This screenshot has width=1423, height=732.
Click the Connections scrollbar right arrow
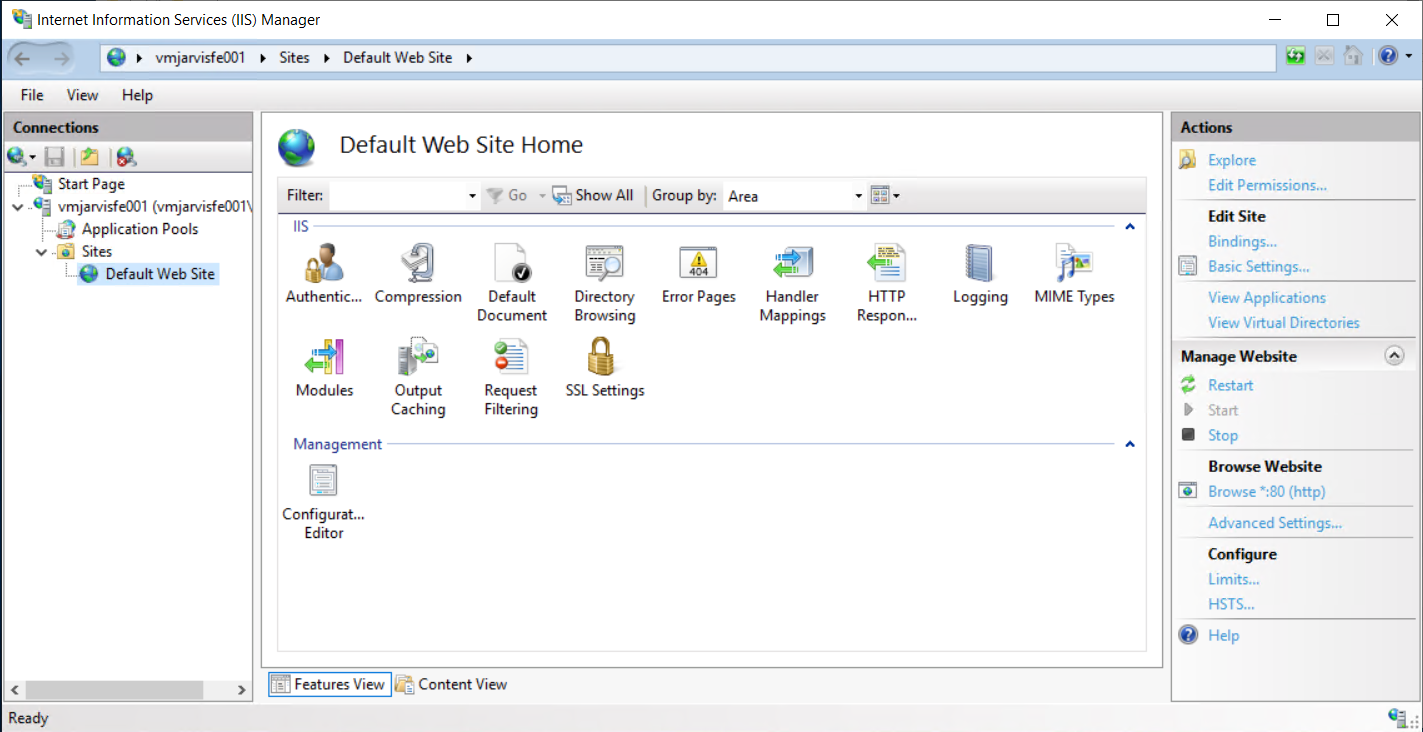point(242,690)
